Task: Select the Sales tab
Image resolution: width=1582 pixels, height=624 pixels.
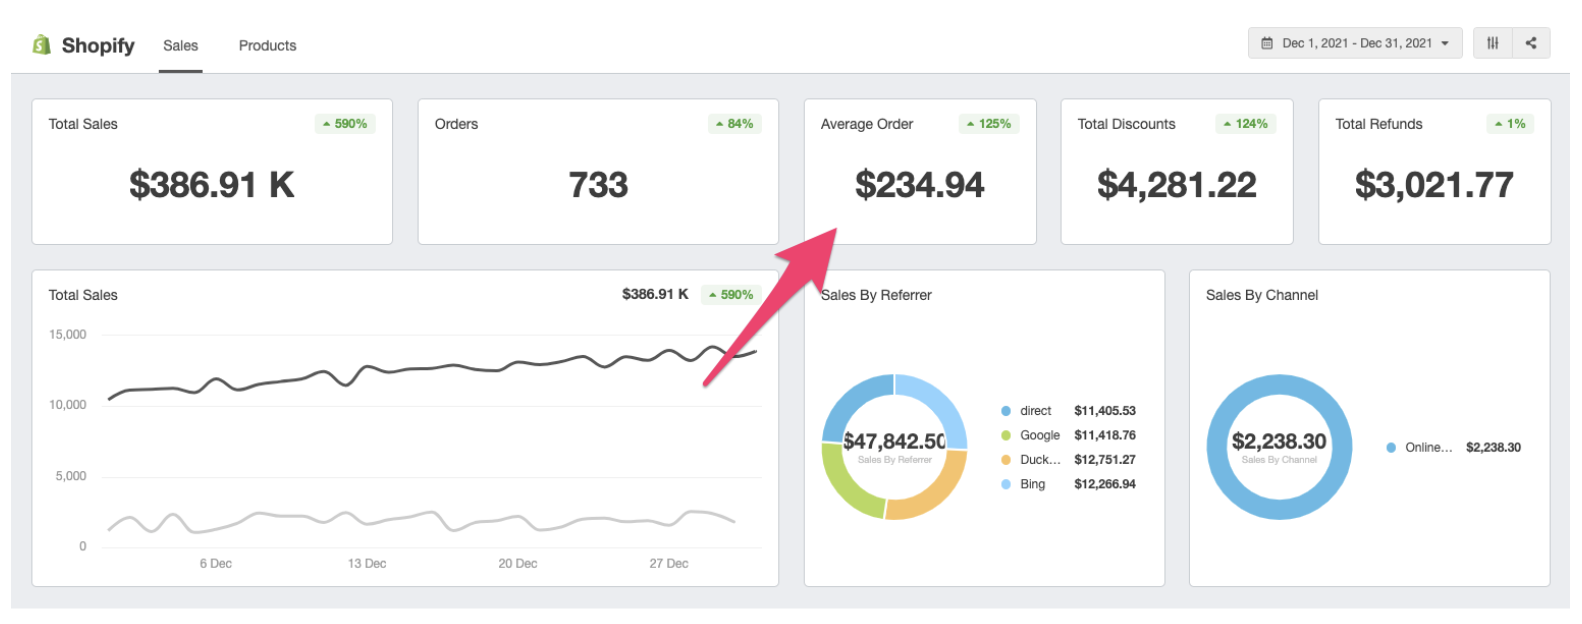Action: (x=181, y=46)
